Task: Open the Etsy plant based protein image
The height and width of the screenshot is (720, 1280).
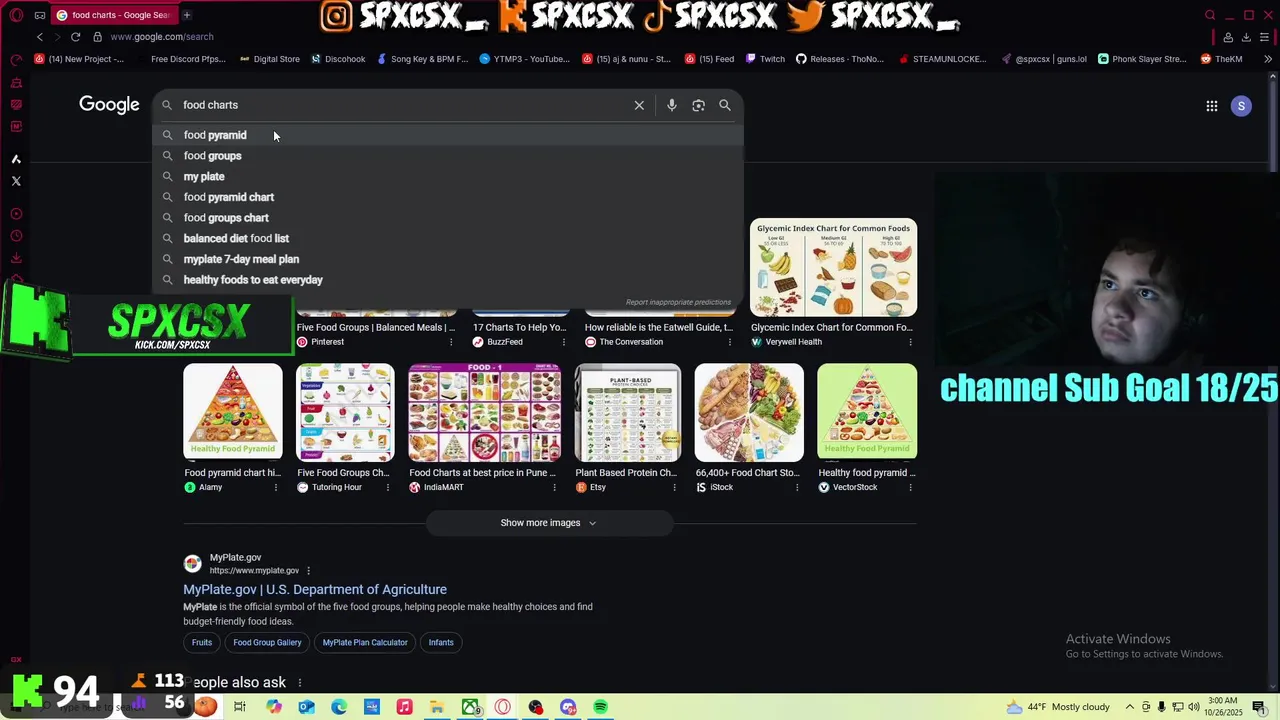Action: pyautogui.click(x=628, y=412)
